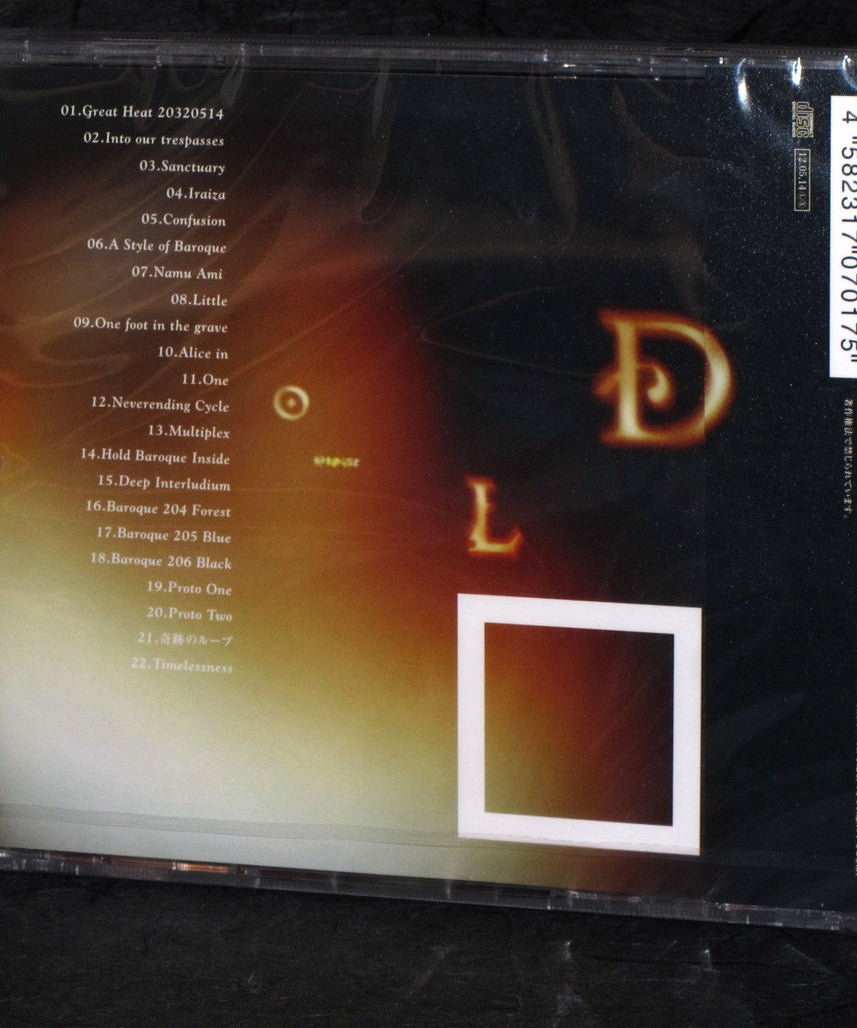Click the small circle ring symbol
This screenshot has width=857, height=1028.
pyautogui.click(x=291, y=403)
